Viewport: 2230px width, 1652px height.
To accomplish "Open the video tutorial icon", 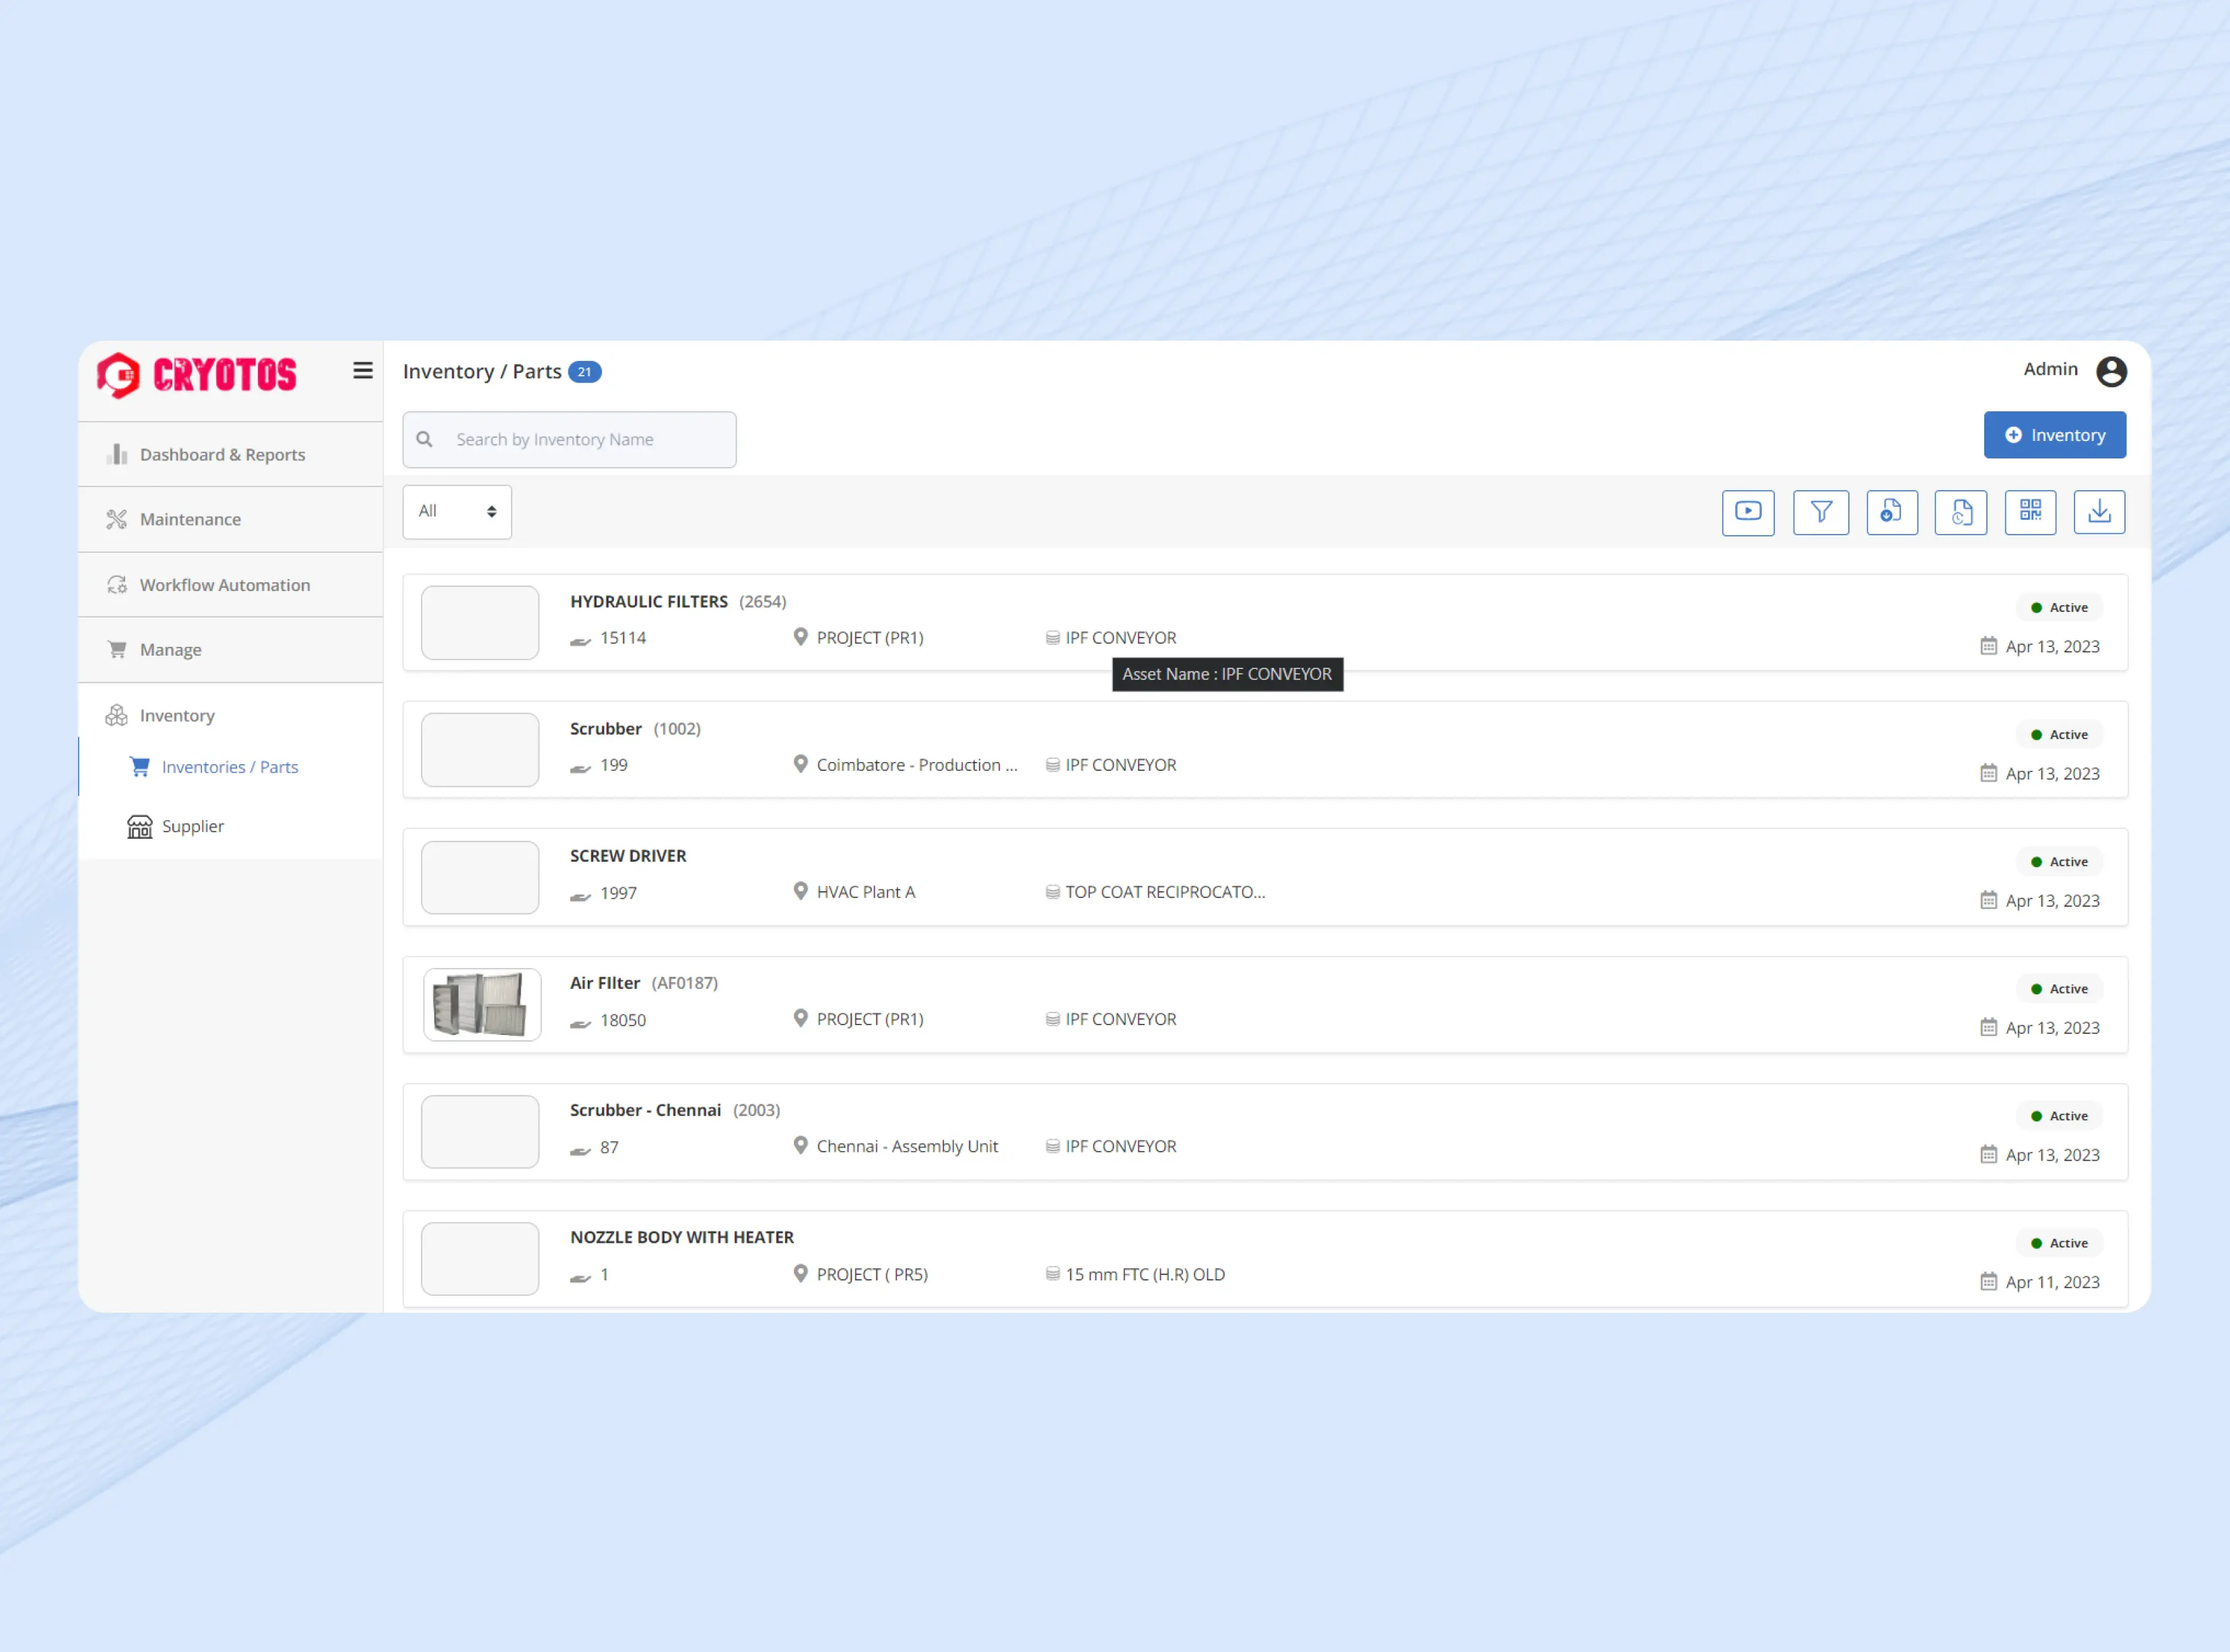I will coord(1747,512).
